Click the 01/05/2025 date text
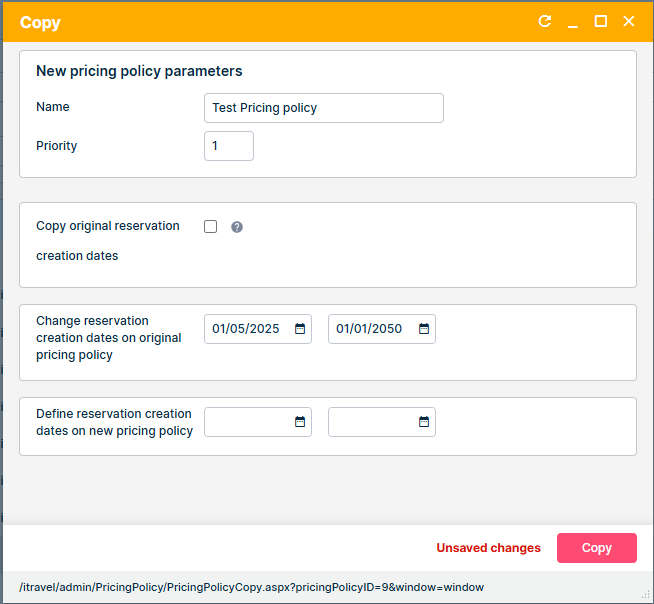This screenshot has height=604, width=654. click(x=246, y=329)
